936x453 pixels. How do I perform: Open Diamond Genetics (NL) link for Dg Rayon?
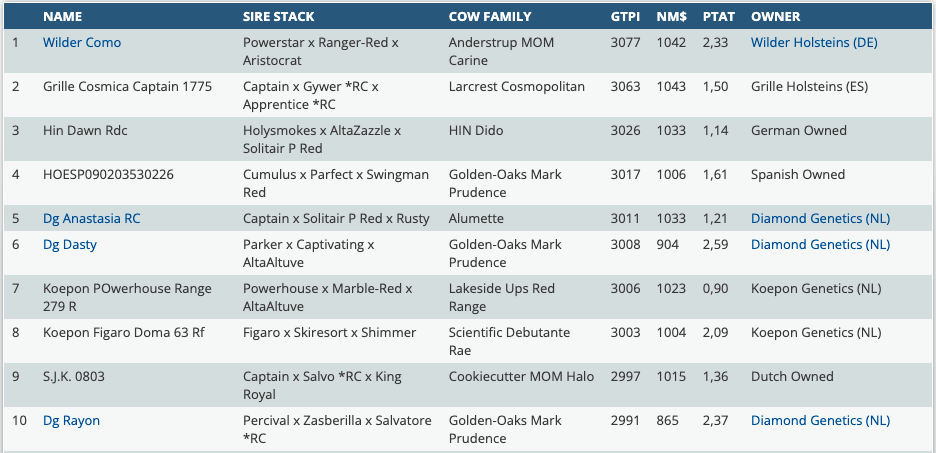pos(820,421)
